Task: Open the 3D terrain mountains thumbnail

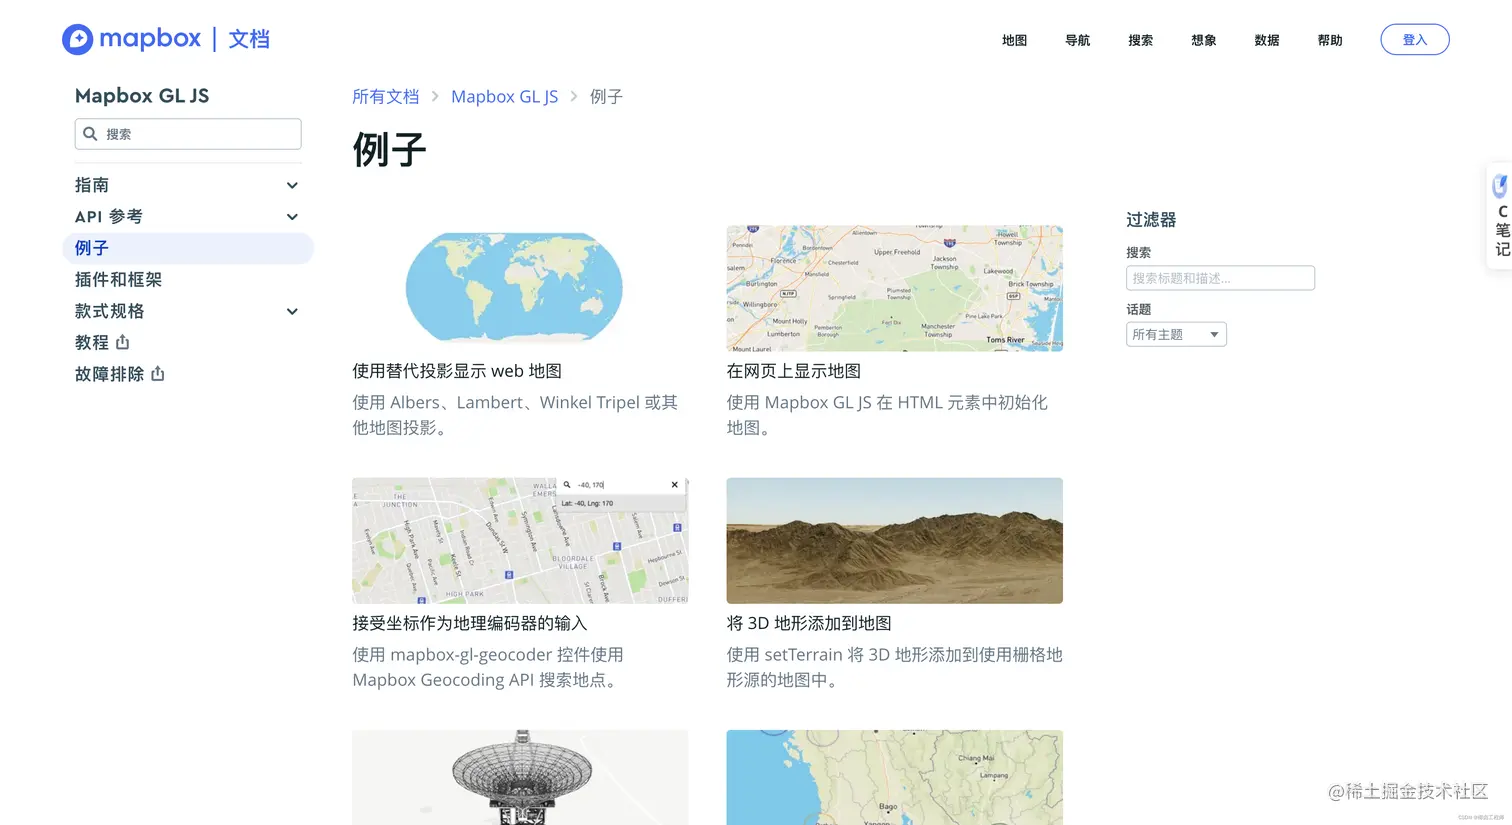Action: click(894, 540)
